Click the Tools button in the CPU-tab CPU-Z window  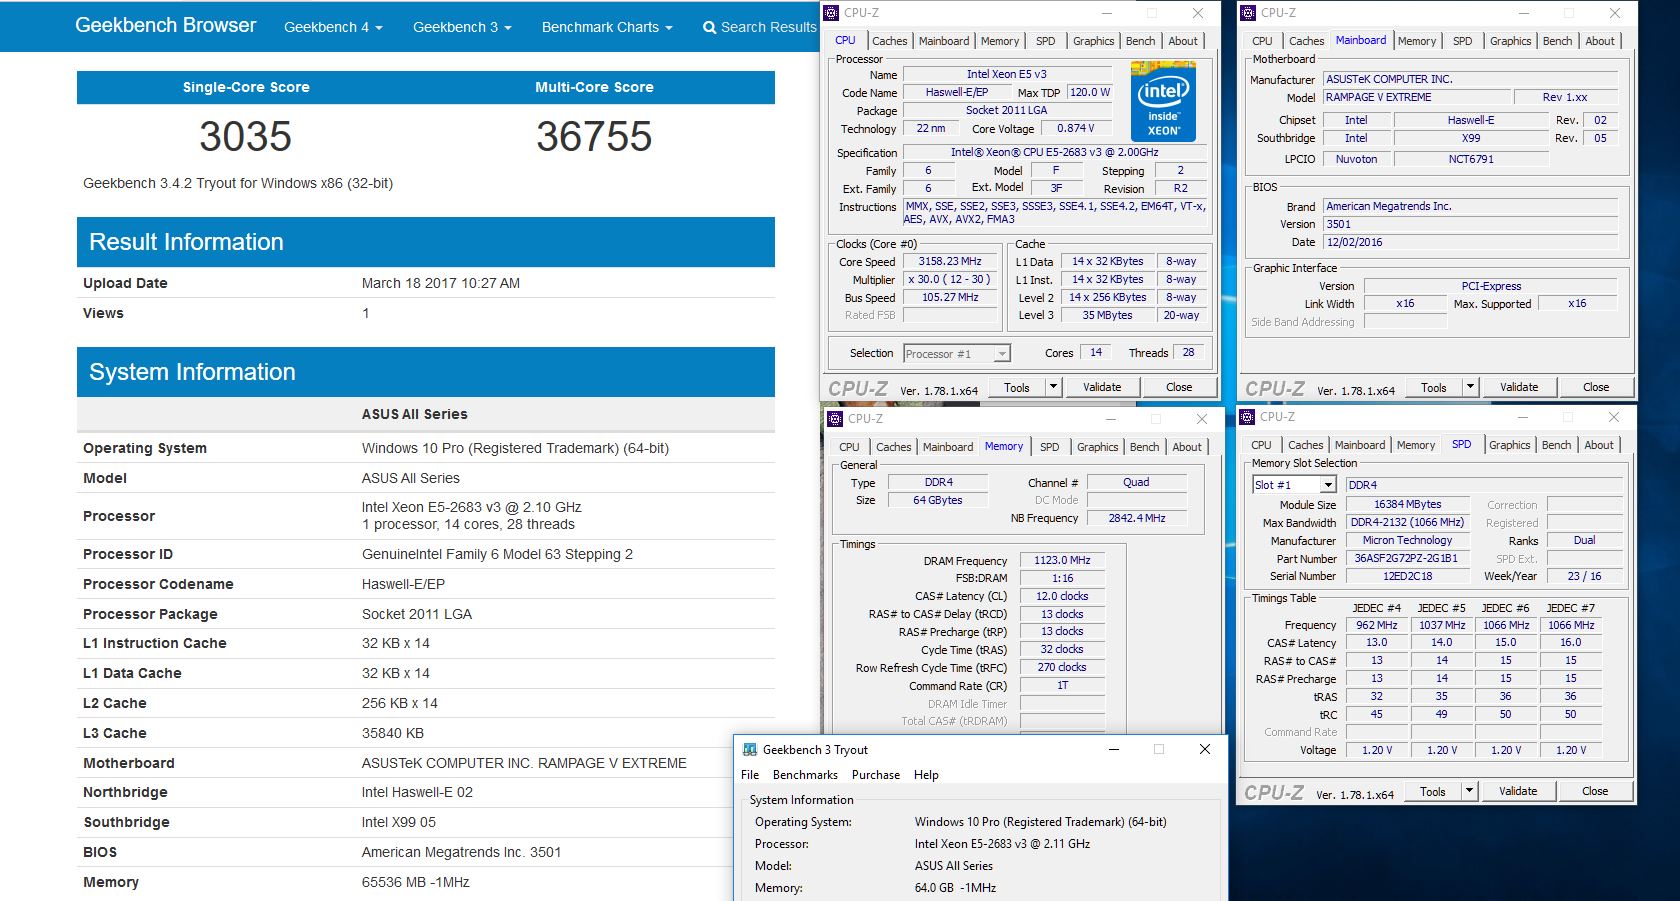(x=1017, y=387)
